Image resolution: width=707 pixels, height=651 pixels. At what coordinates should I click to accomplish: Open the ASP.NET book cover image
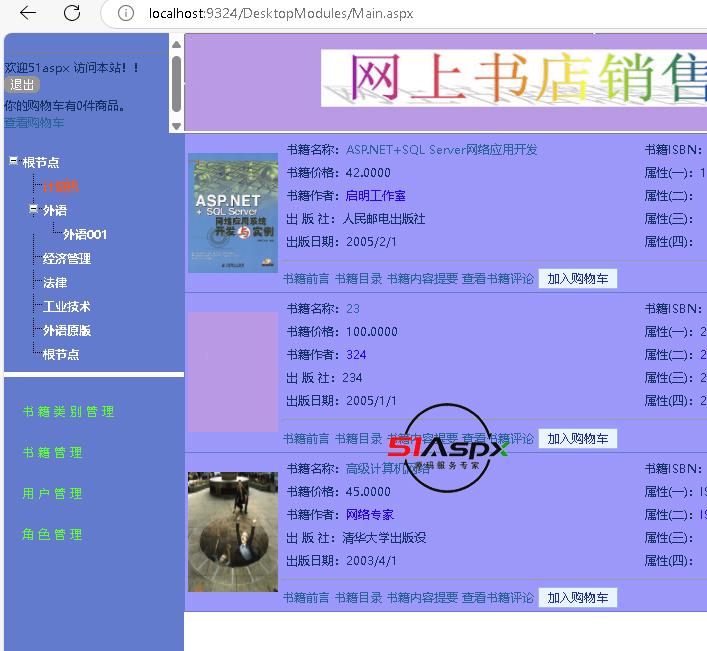click(232, 212)
